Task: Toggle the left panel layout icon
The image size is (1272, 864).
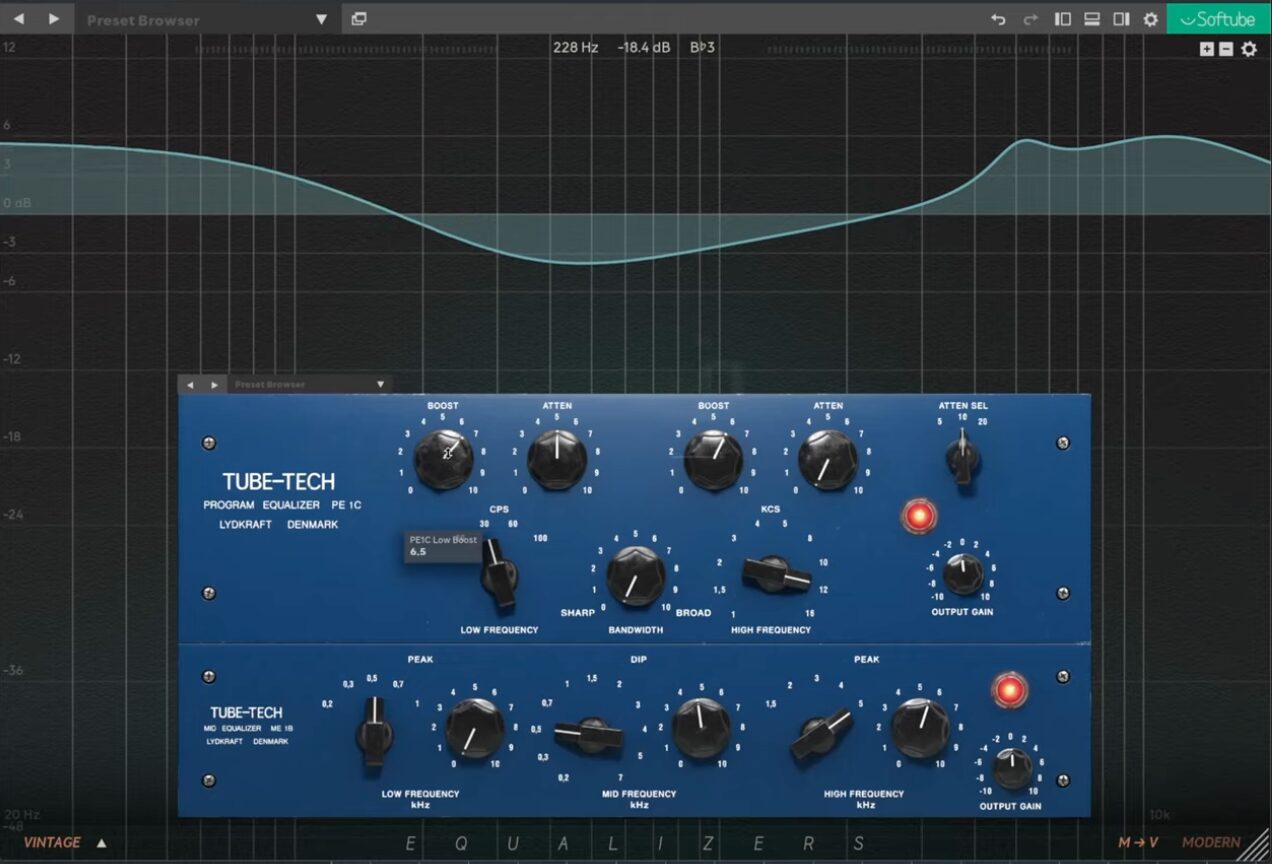Action: pyautogui.click(x=1063, y=19)
